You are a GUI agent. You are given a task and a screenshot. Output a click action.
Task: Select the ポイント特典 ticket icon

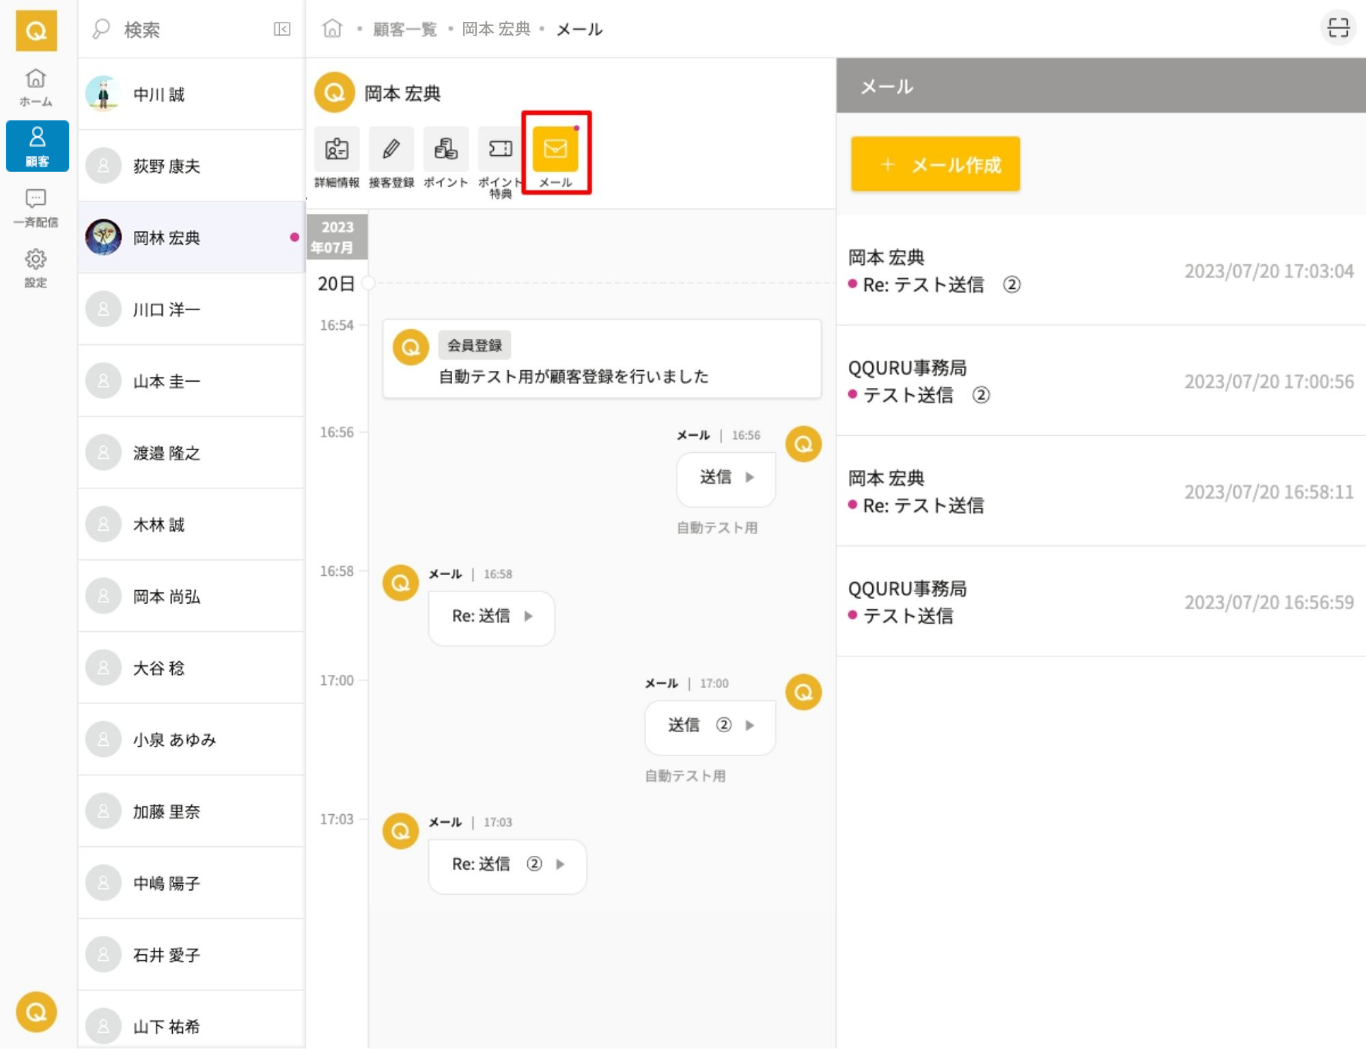[500, 150]
